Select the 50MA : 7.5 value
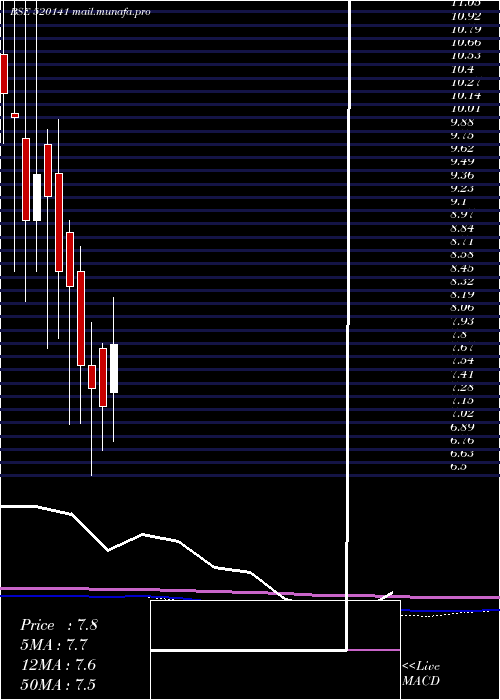Screen dimensions: 500x700 pos(58,684)
